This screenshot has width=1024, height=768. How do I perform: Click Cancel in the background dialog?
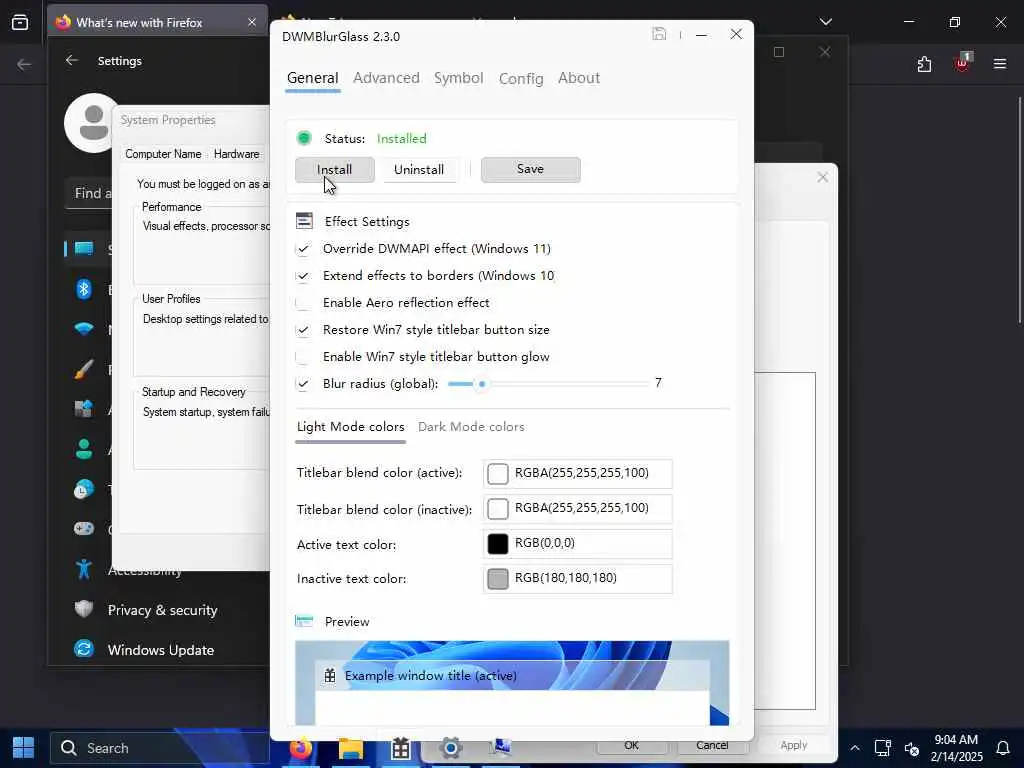(x=712, y=745)
